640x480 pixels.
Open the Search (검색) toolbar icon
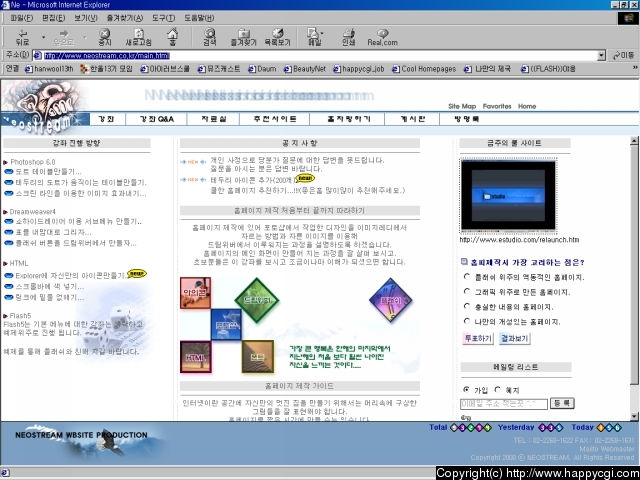[x=209, y=37]
